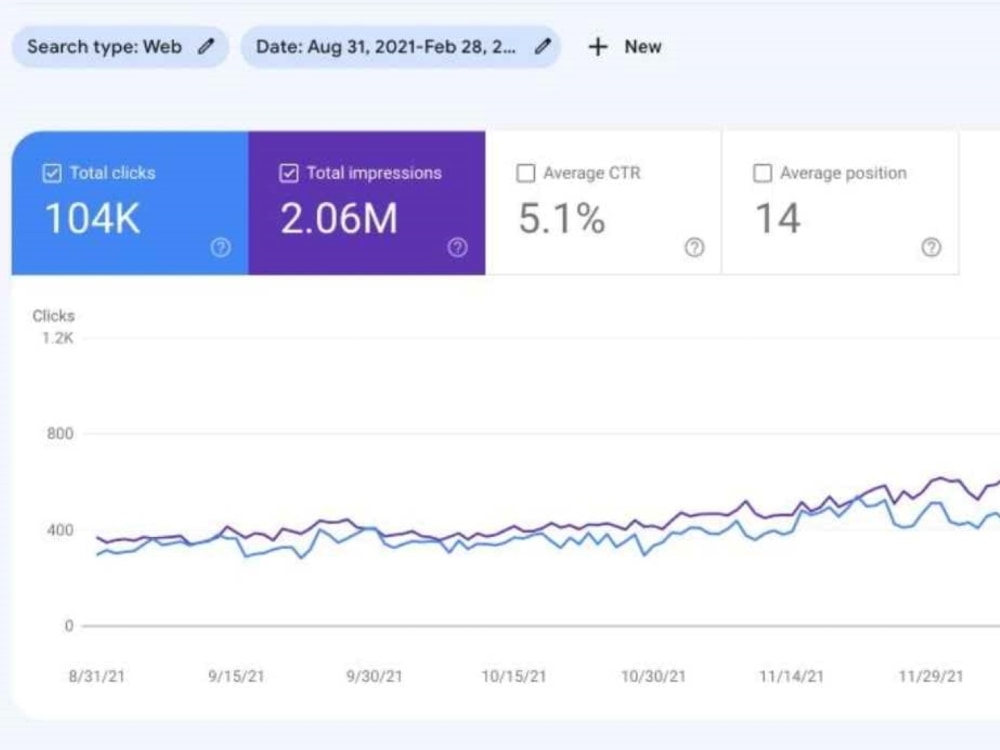Click the plus icon next to New
The image size is (1000, 750).
598,46
